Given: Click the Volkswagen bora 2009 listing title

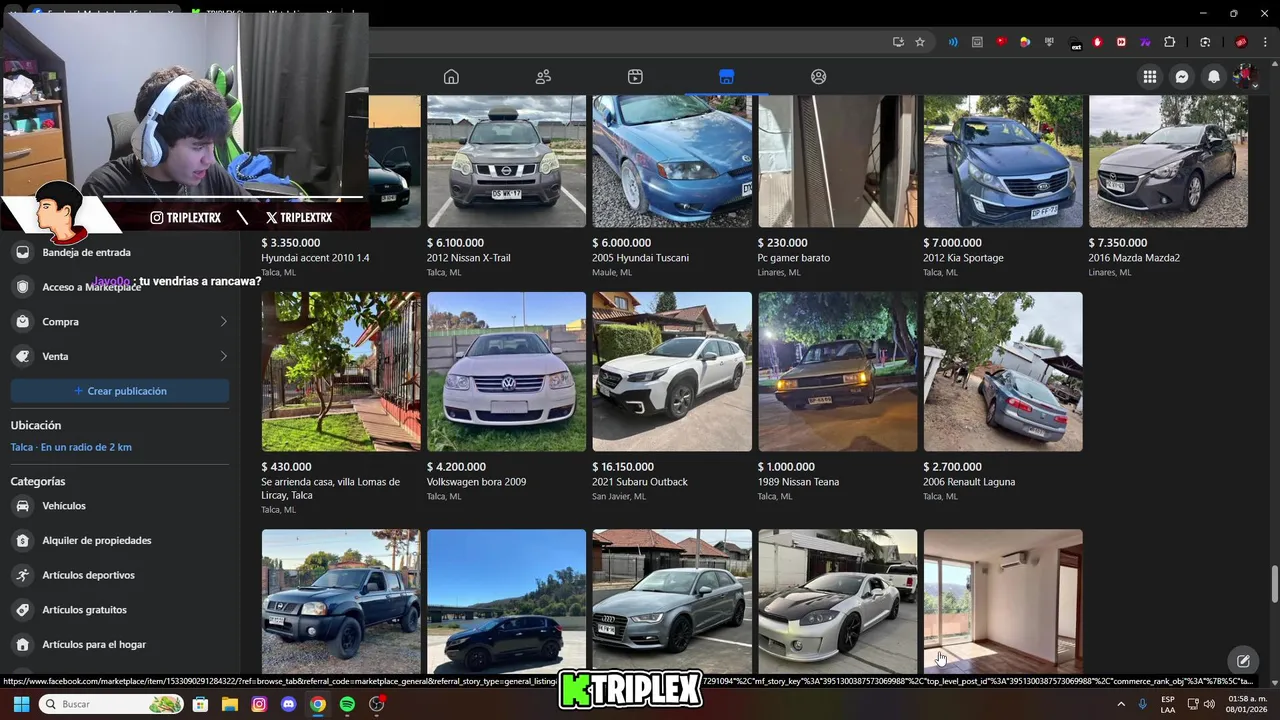Looking at the screenshot, I should [x=476, y=482].
